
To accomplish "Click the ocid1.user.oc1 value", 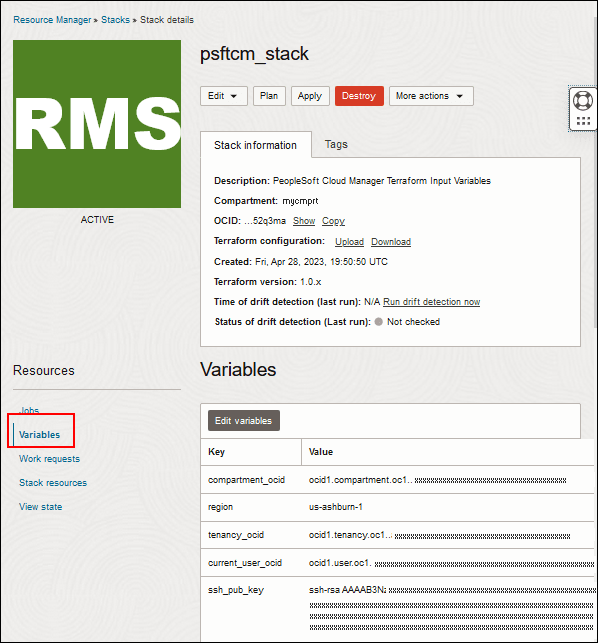I will [451, 563].
